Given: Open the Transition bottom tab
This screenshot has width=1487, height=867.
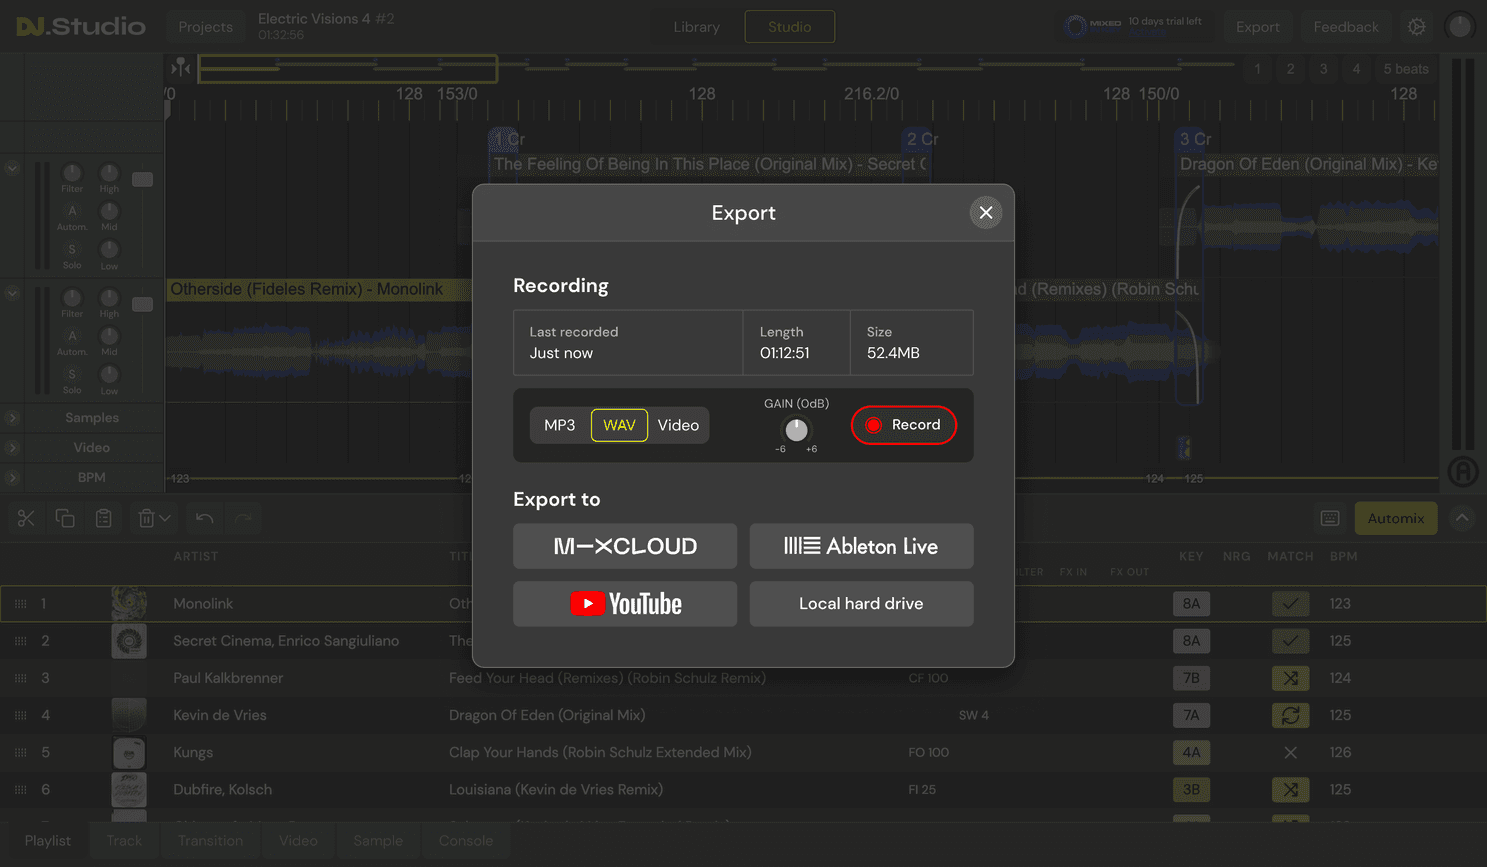Looking at the screenshot, I should [x=210, y=841].
